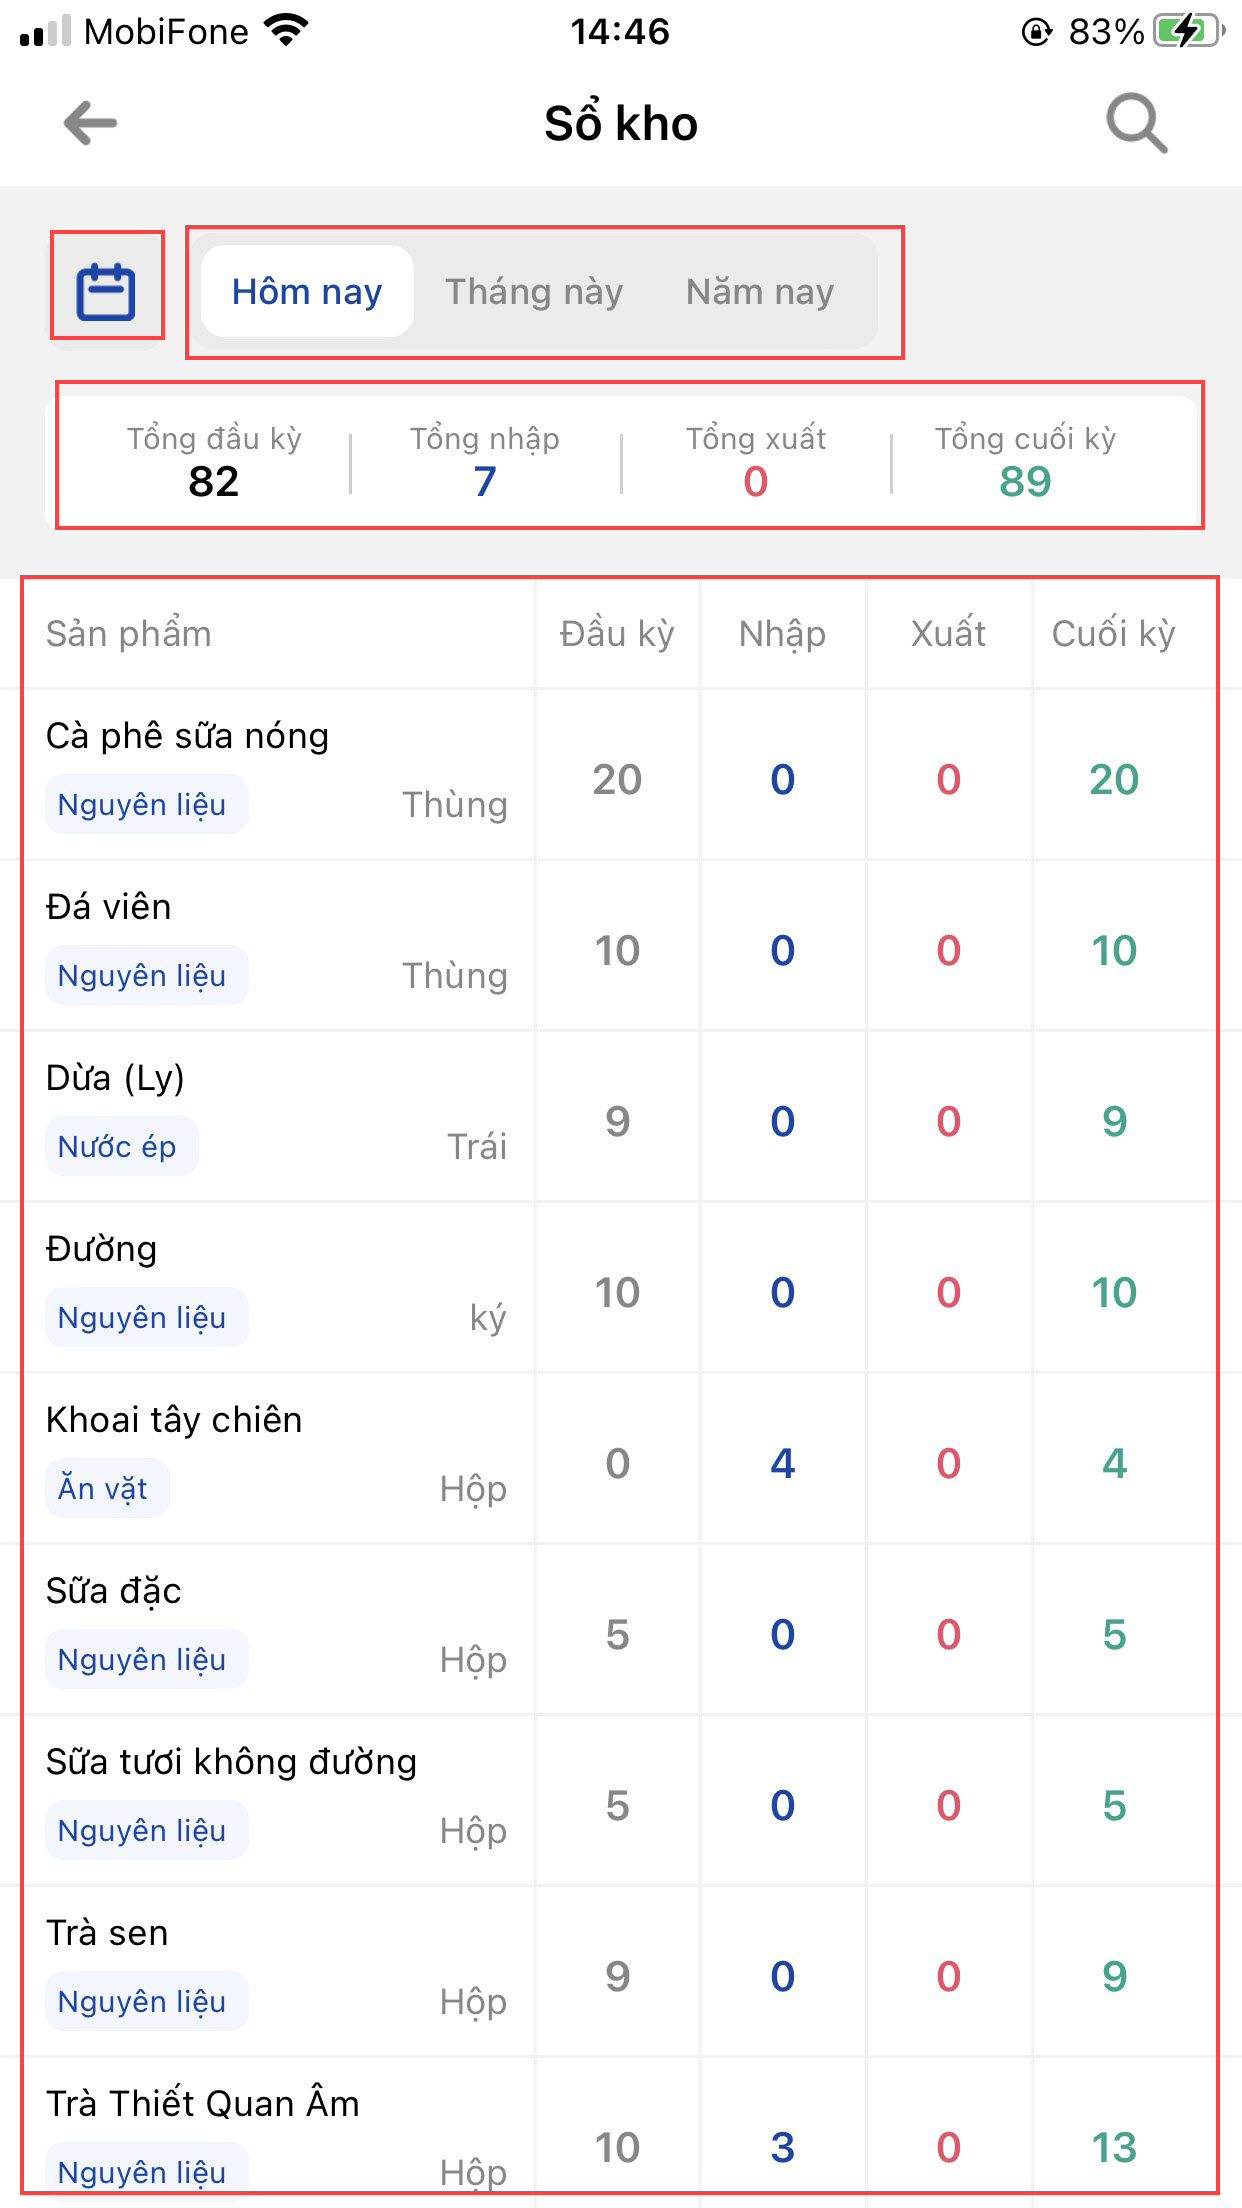Image resolution: width=1242 pixels, height=2208 pixels.
Task: Switch to the Năm nay tab
Action: pos(759,292)
